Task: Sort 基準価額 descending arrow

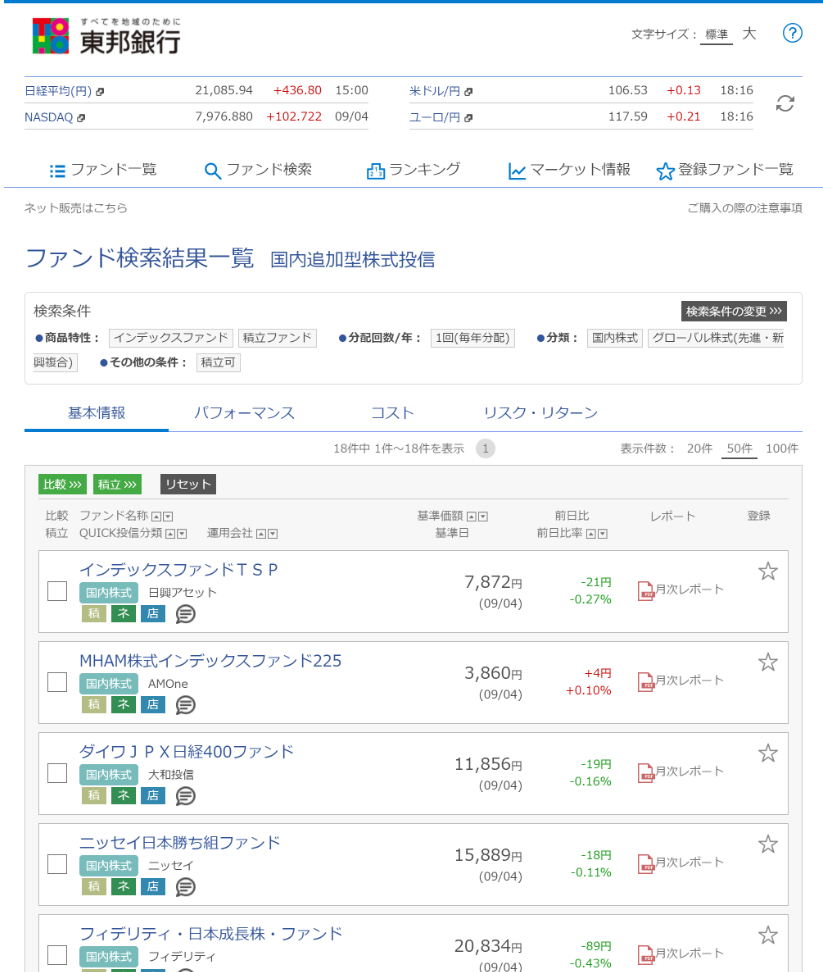Action: 483,516
